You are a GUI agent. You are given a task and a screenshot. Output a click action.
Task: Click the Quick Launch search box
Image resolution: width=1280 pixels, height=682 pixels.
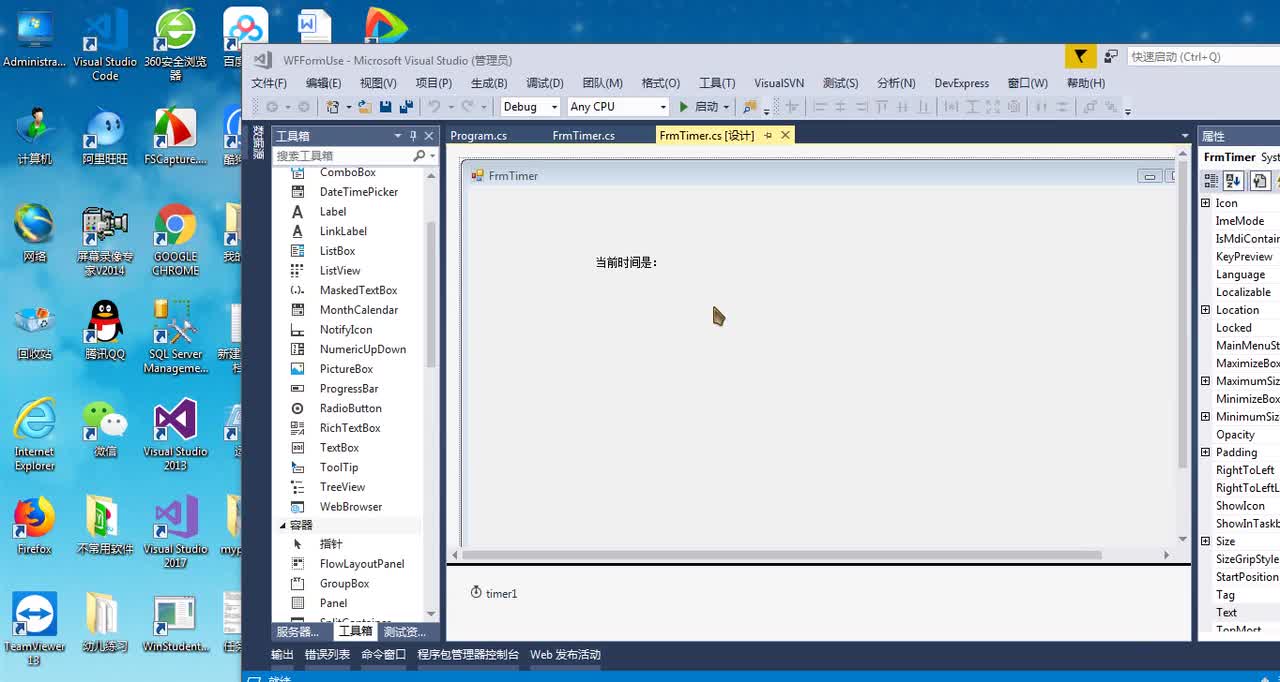click(x=1203, y=57)
